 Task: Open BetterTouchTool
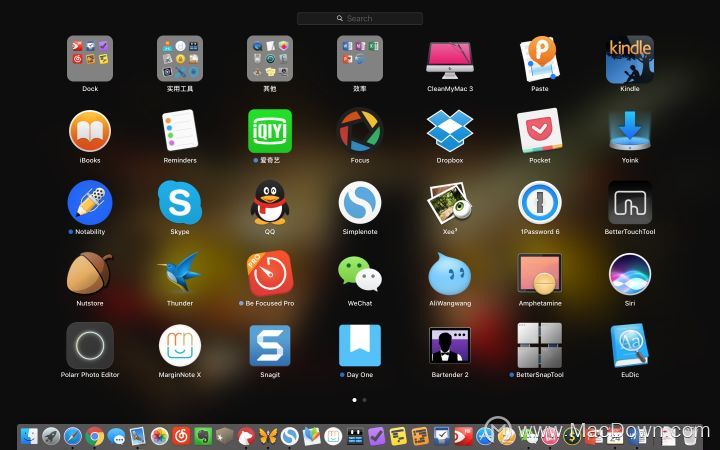click(x=630, y=202)
